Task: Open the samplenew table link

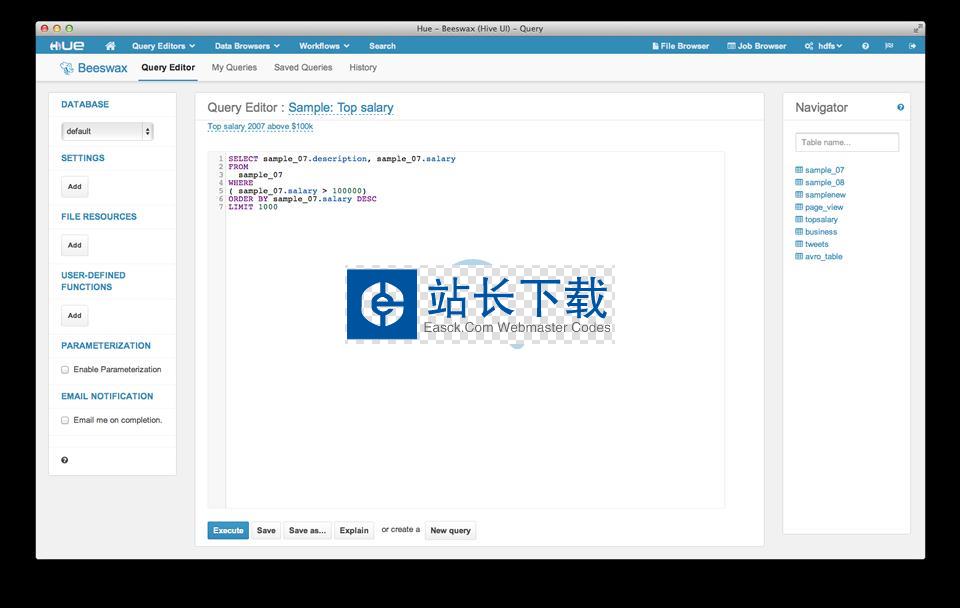Action: click(825, 195)
